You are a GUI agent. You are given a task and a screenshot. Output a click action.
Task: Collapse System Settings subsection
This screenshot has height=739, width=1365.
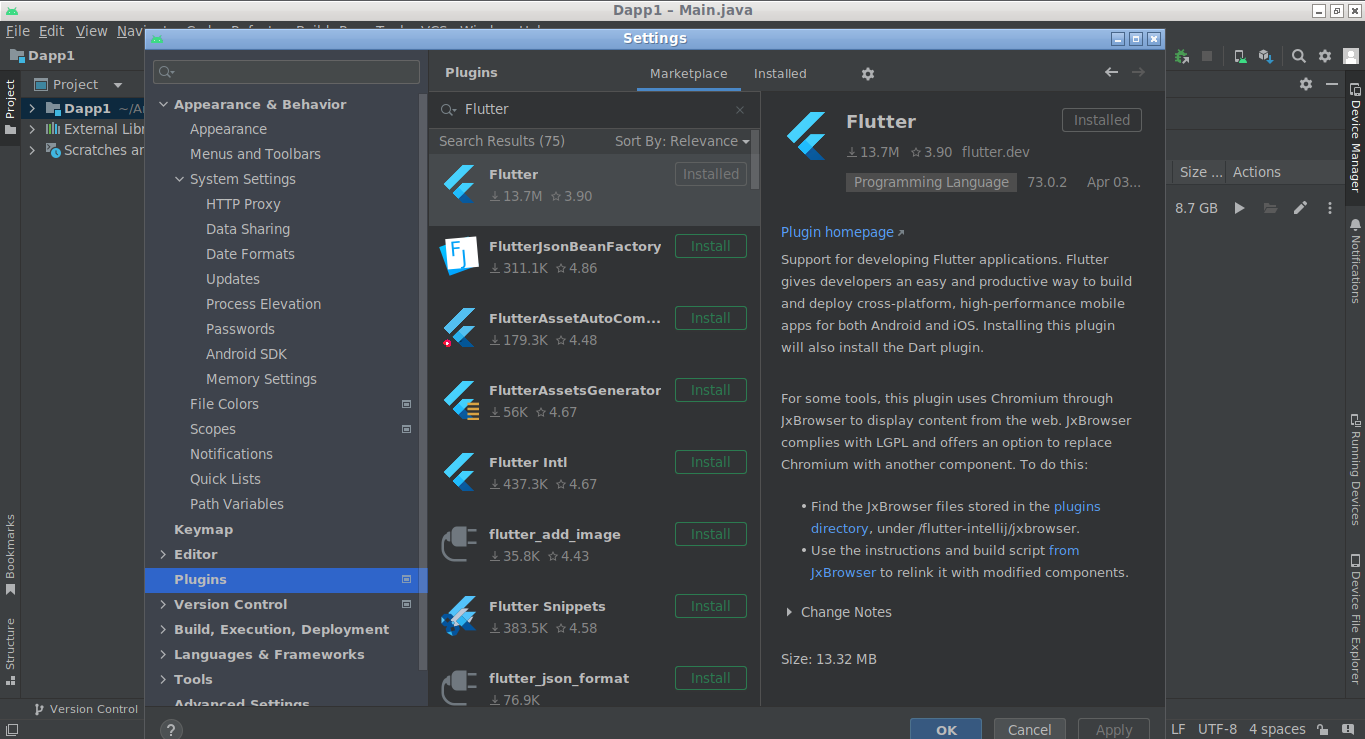click(179, 179)
